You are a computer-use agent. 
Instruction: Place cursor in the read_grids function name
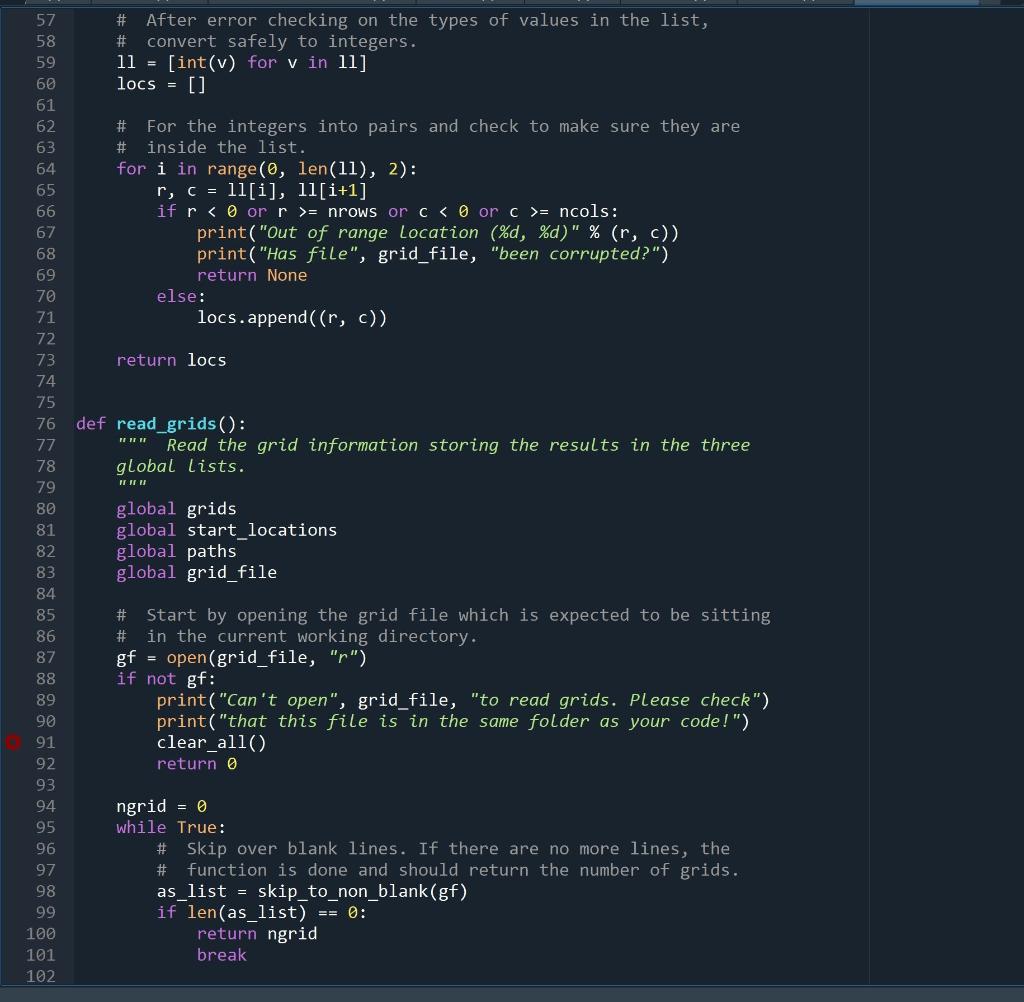pyautogui.click(x=166, y=423)
